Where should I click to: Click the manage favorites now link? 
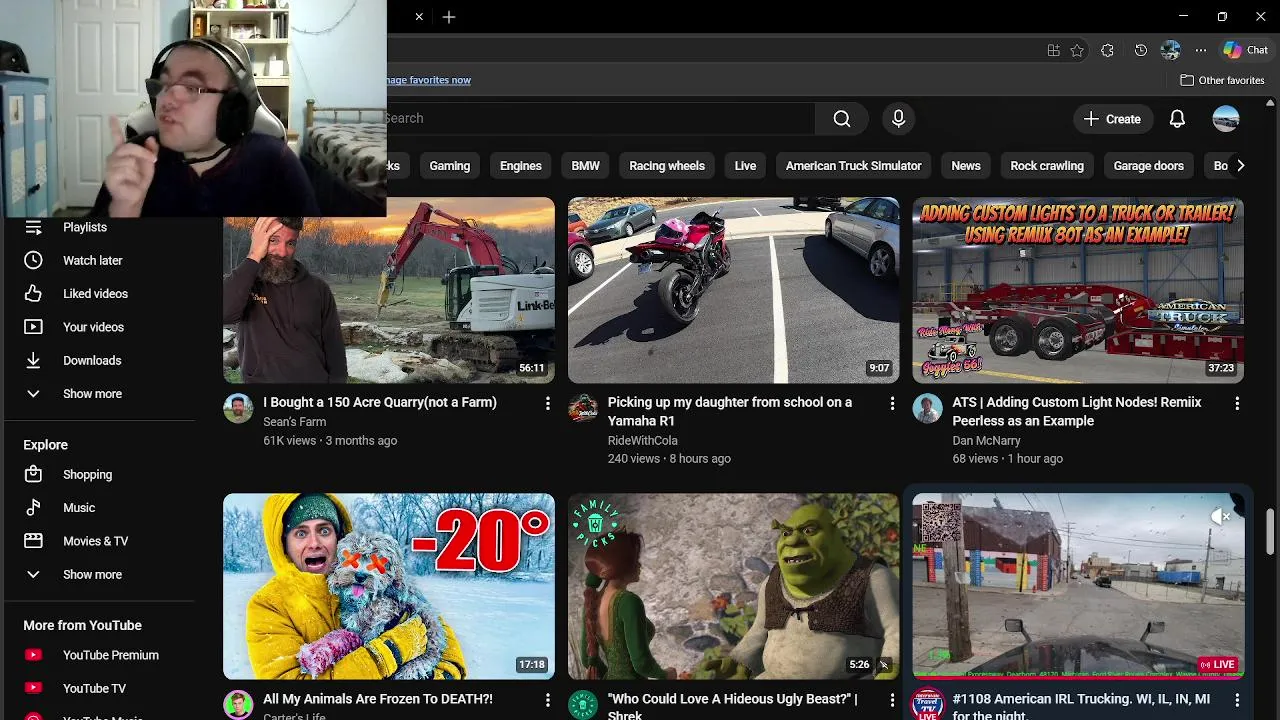coord(428,80)
